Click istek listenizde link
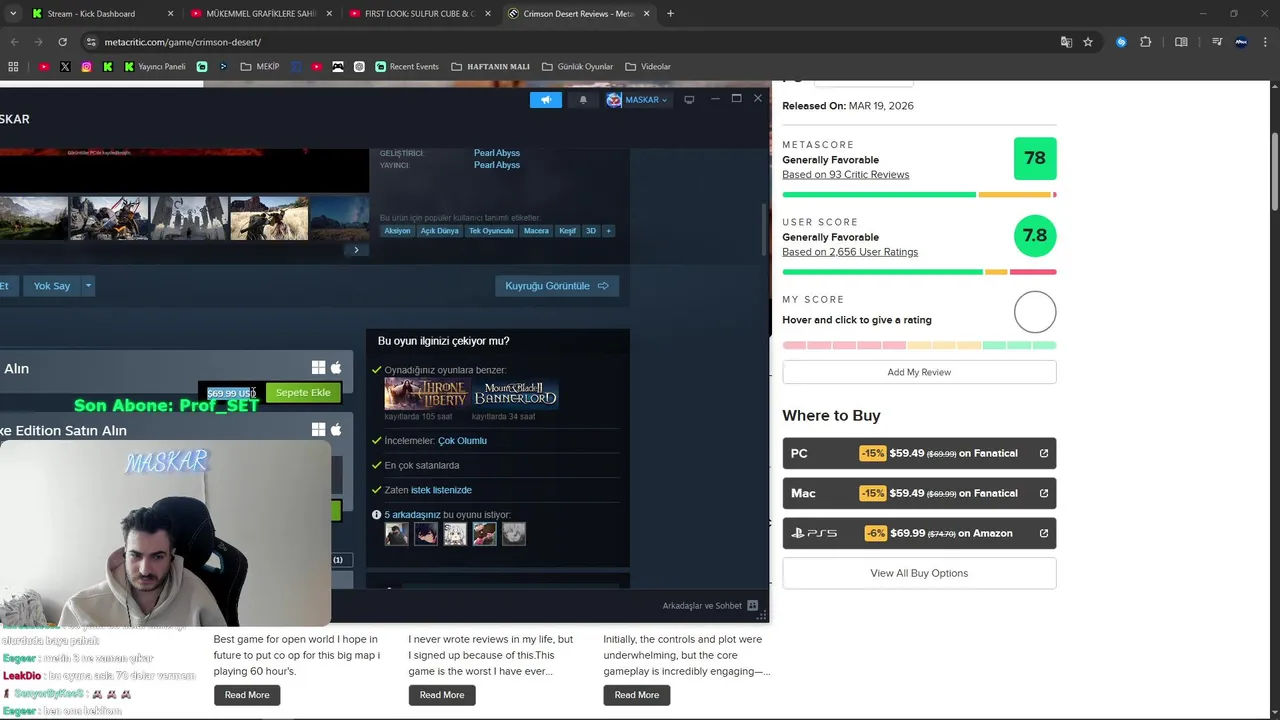Image resolution: width=1280 pixels, height=720 pixels. pos(441,490)
